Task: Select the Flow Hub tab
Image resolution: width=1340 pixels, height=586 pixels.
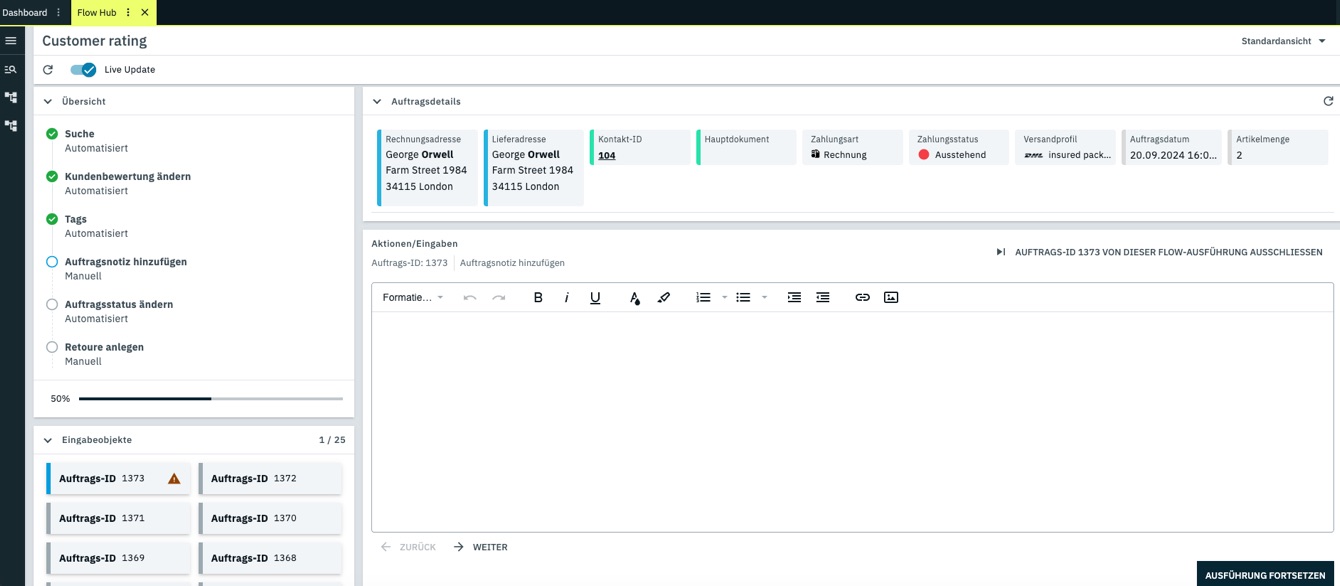Action: (97, 13)
